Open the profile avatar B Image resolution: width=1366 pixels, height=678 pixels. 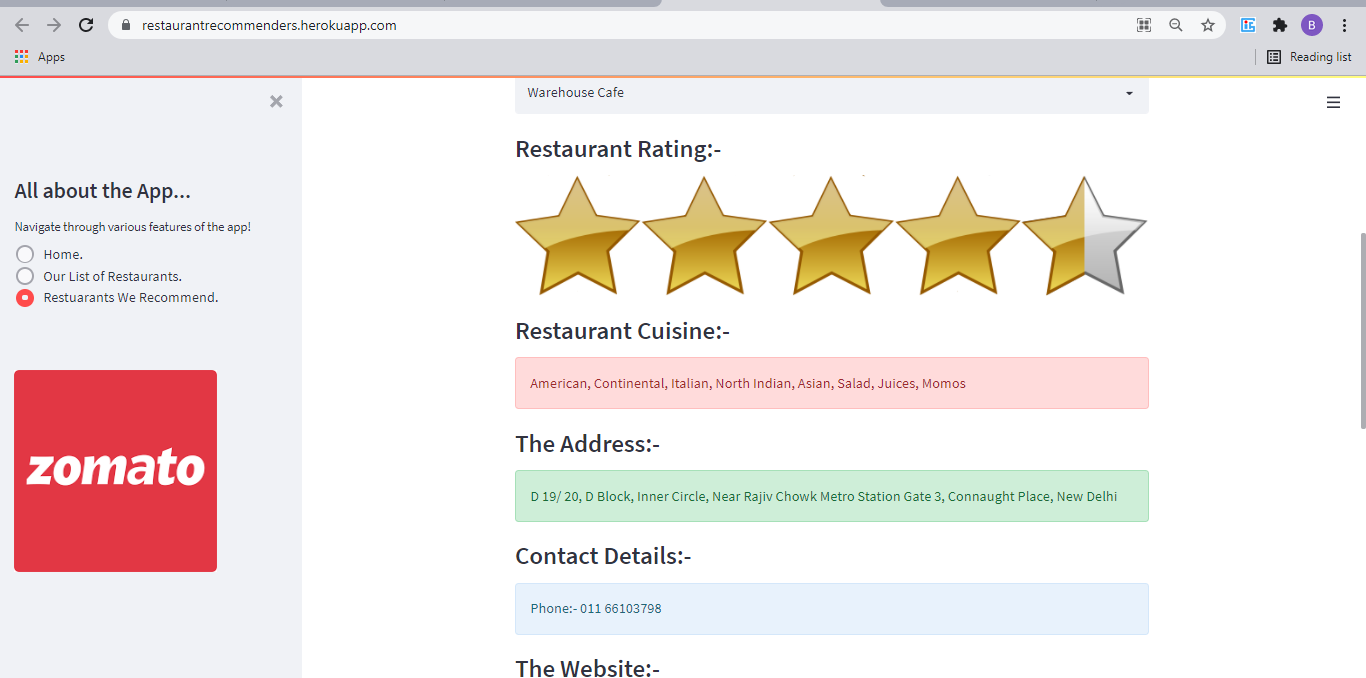click(x=1312, y=25)
